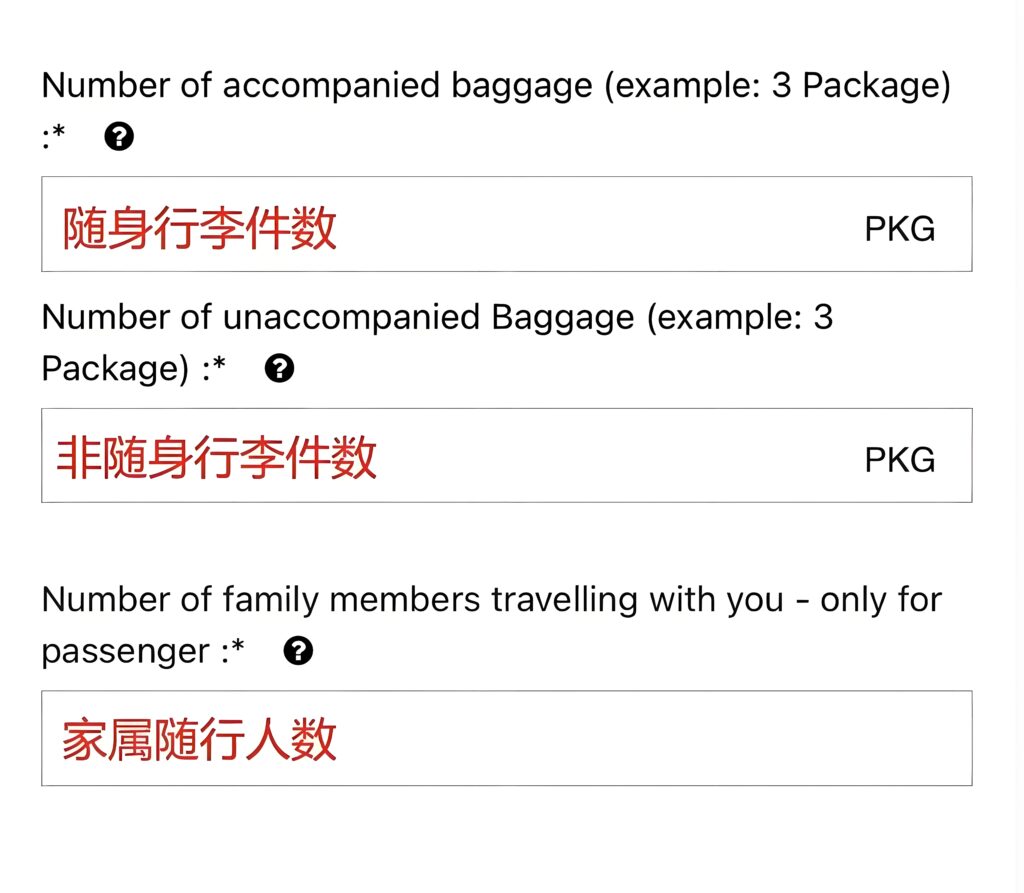Show help for family members travelling
This screenshot has width=1024, height=893.
pyautogui.click(x=298, y=652)
